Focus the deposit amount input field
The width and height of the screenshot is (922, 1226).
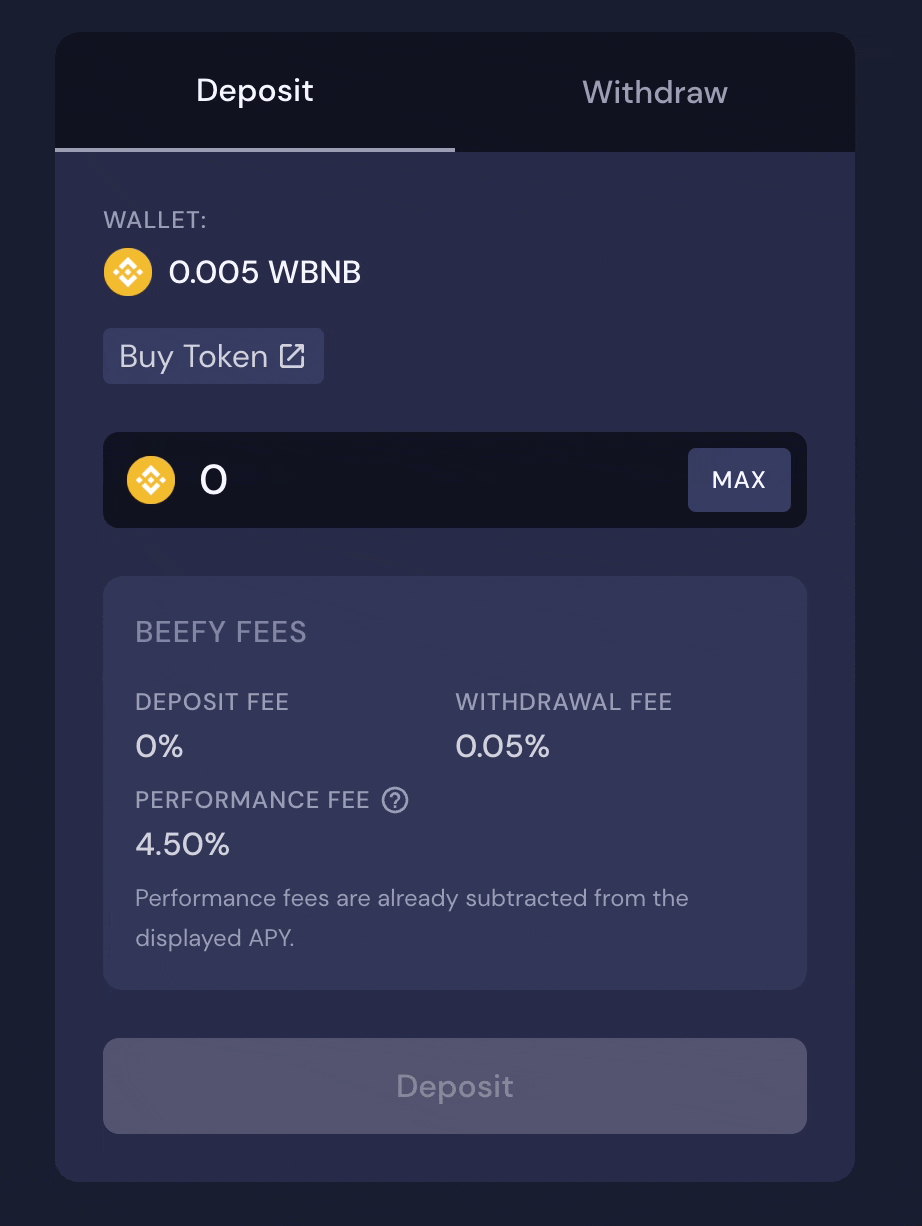pyautogui.click(x=430, y=480)
